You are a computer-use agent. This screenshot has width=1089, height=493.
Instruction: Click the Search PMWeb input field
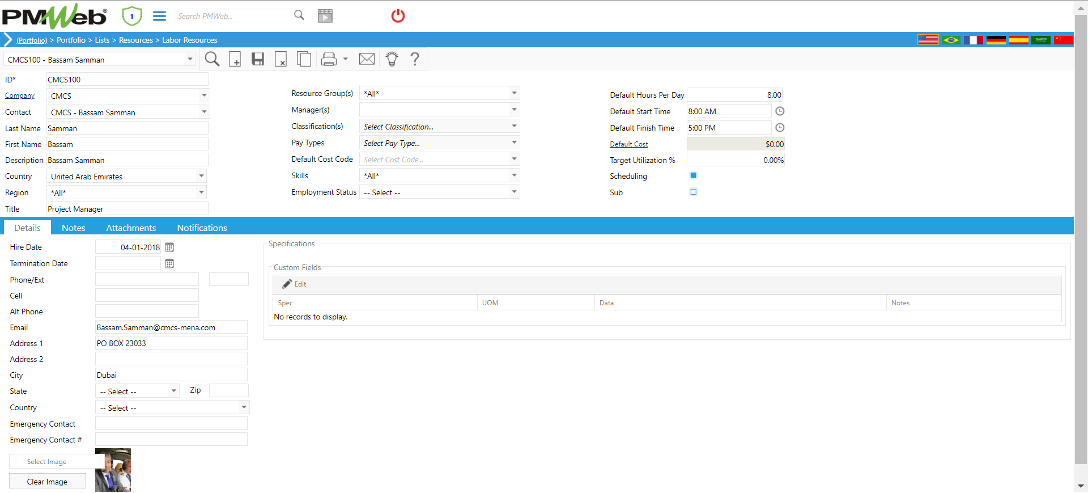coord(232,15)
